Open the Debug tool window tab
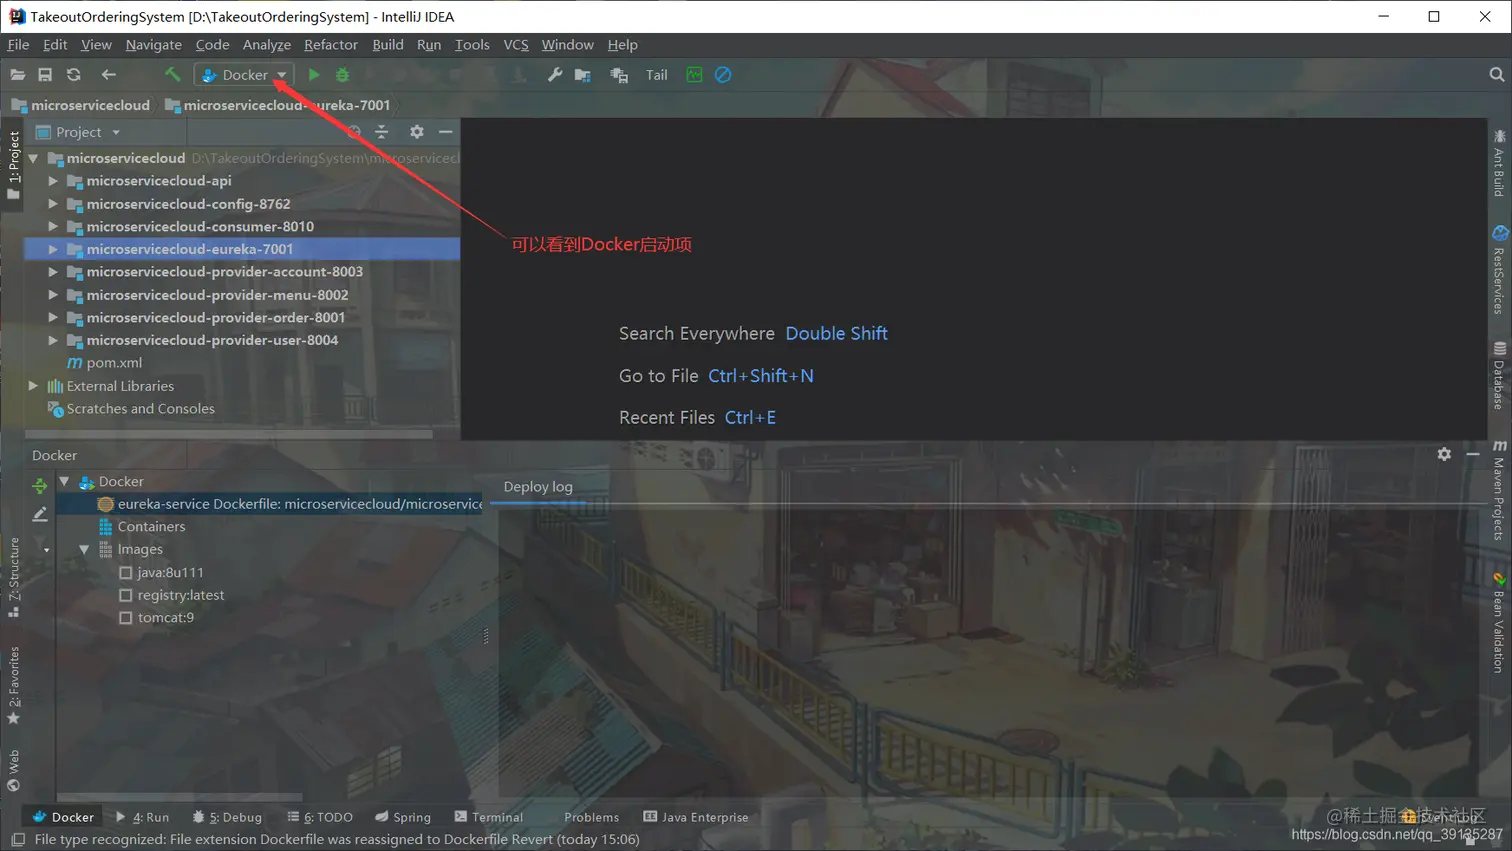 pos(227,817)
